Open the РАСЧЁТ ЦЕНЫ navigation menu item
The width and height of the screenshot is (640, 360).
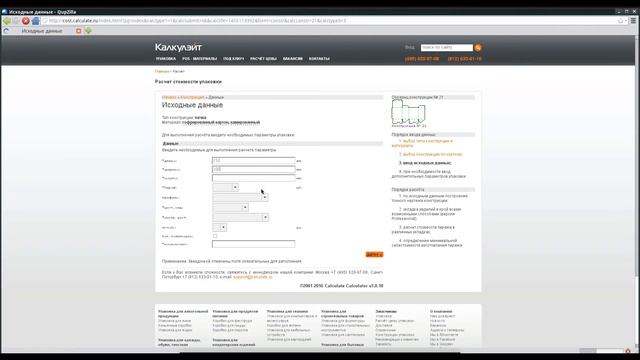[x=263, y=59]
